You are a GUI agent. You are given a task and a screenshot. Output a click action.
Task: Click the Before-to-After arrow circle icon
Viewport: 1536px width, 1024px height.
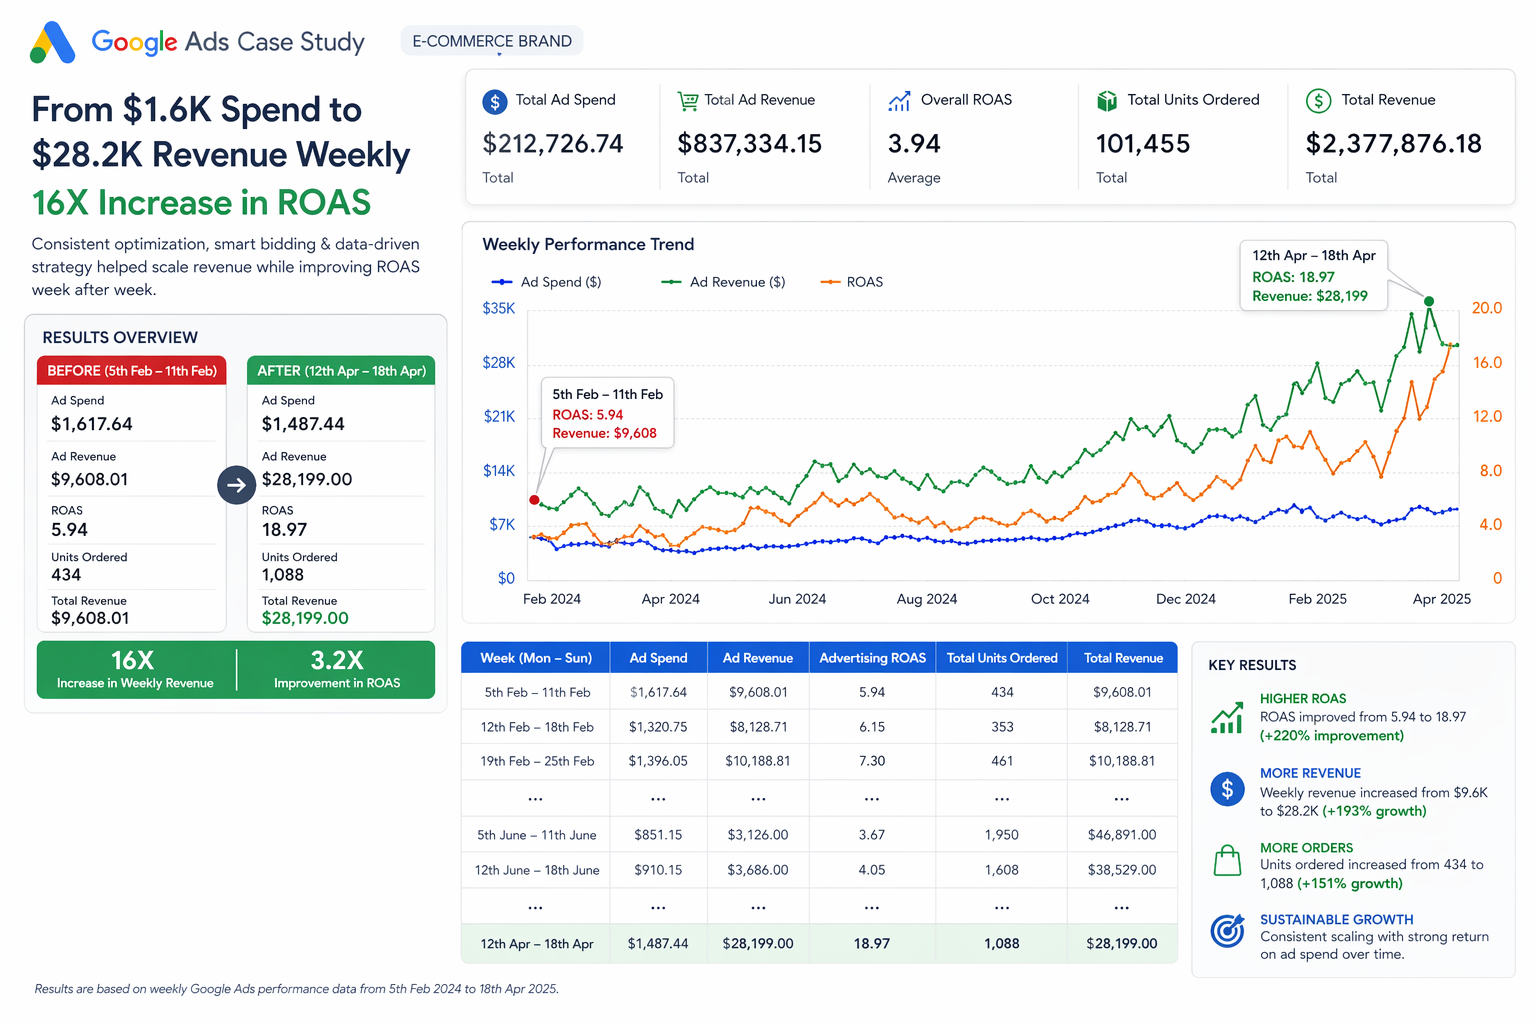click(x=237, y=485)
